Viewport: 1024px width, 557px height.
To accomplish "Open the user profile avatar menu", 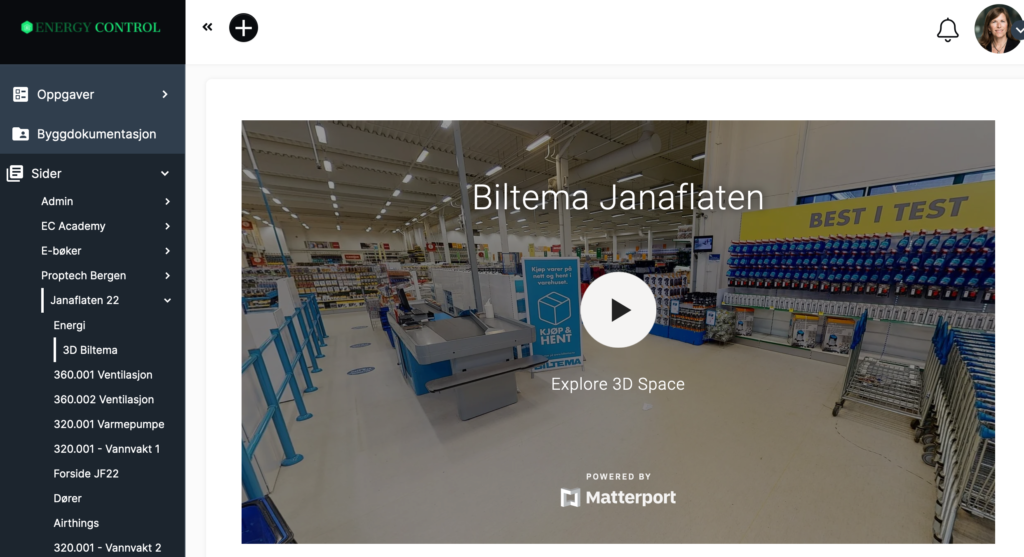I will coord(999,29).
